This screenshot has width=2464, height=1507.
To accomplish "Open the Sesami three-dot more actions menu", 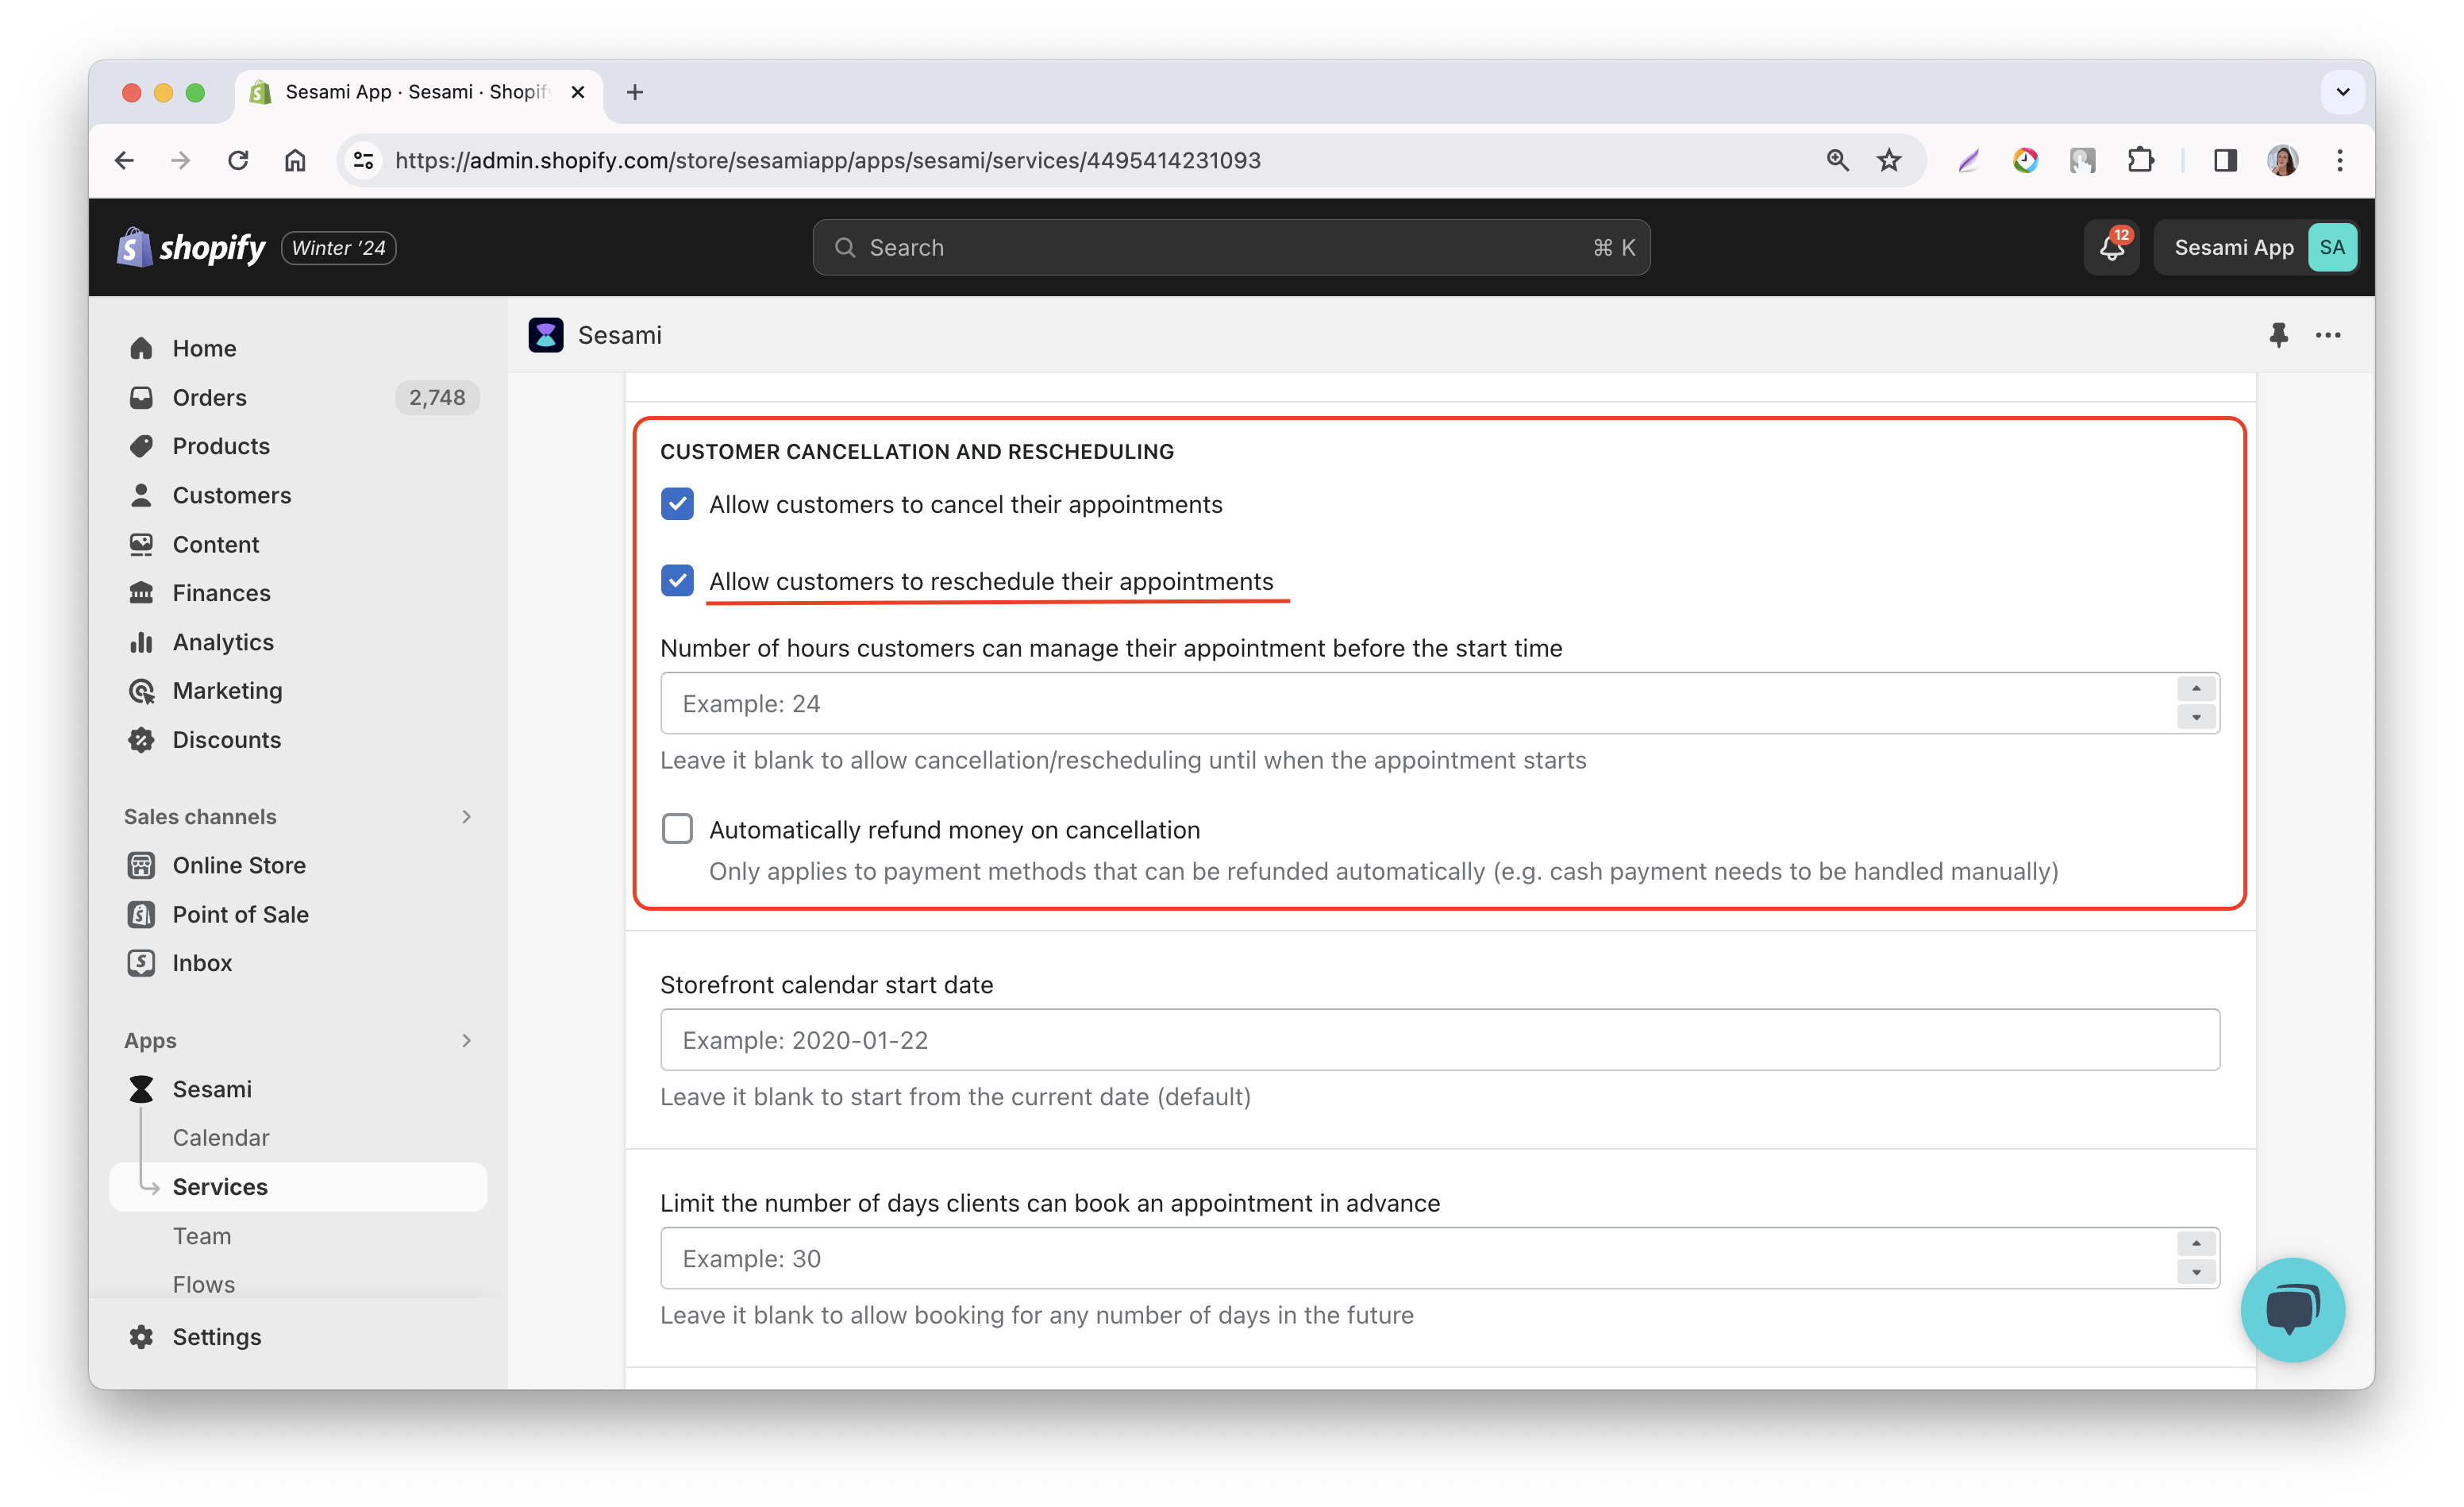I will 2327,335.
